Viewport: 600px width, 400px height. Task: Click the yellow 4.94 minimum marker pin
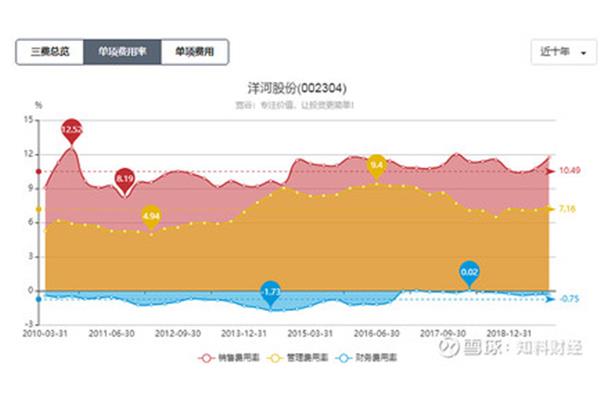[x=151, y=217]
